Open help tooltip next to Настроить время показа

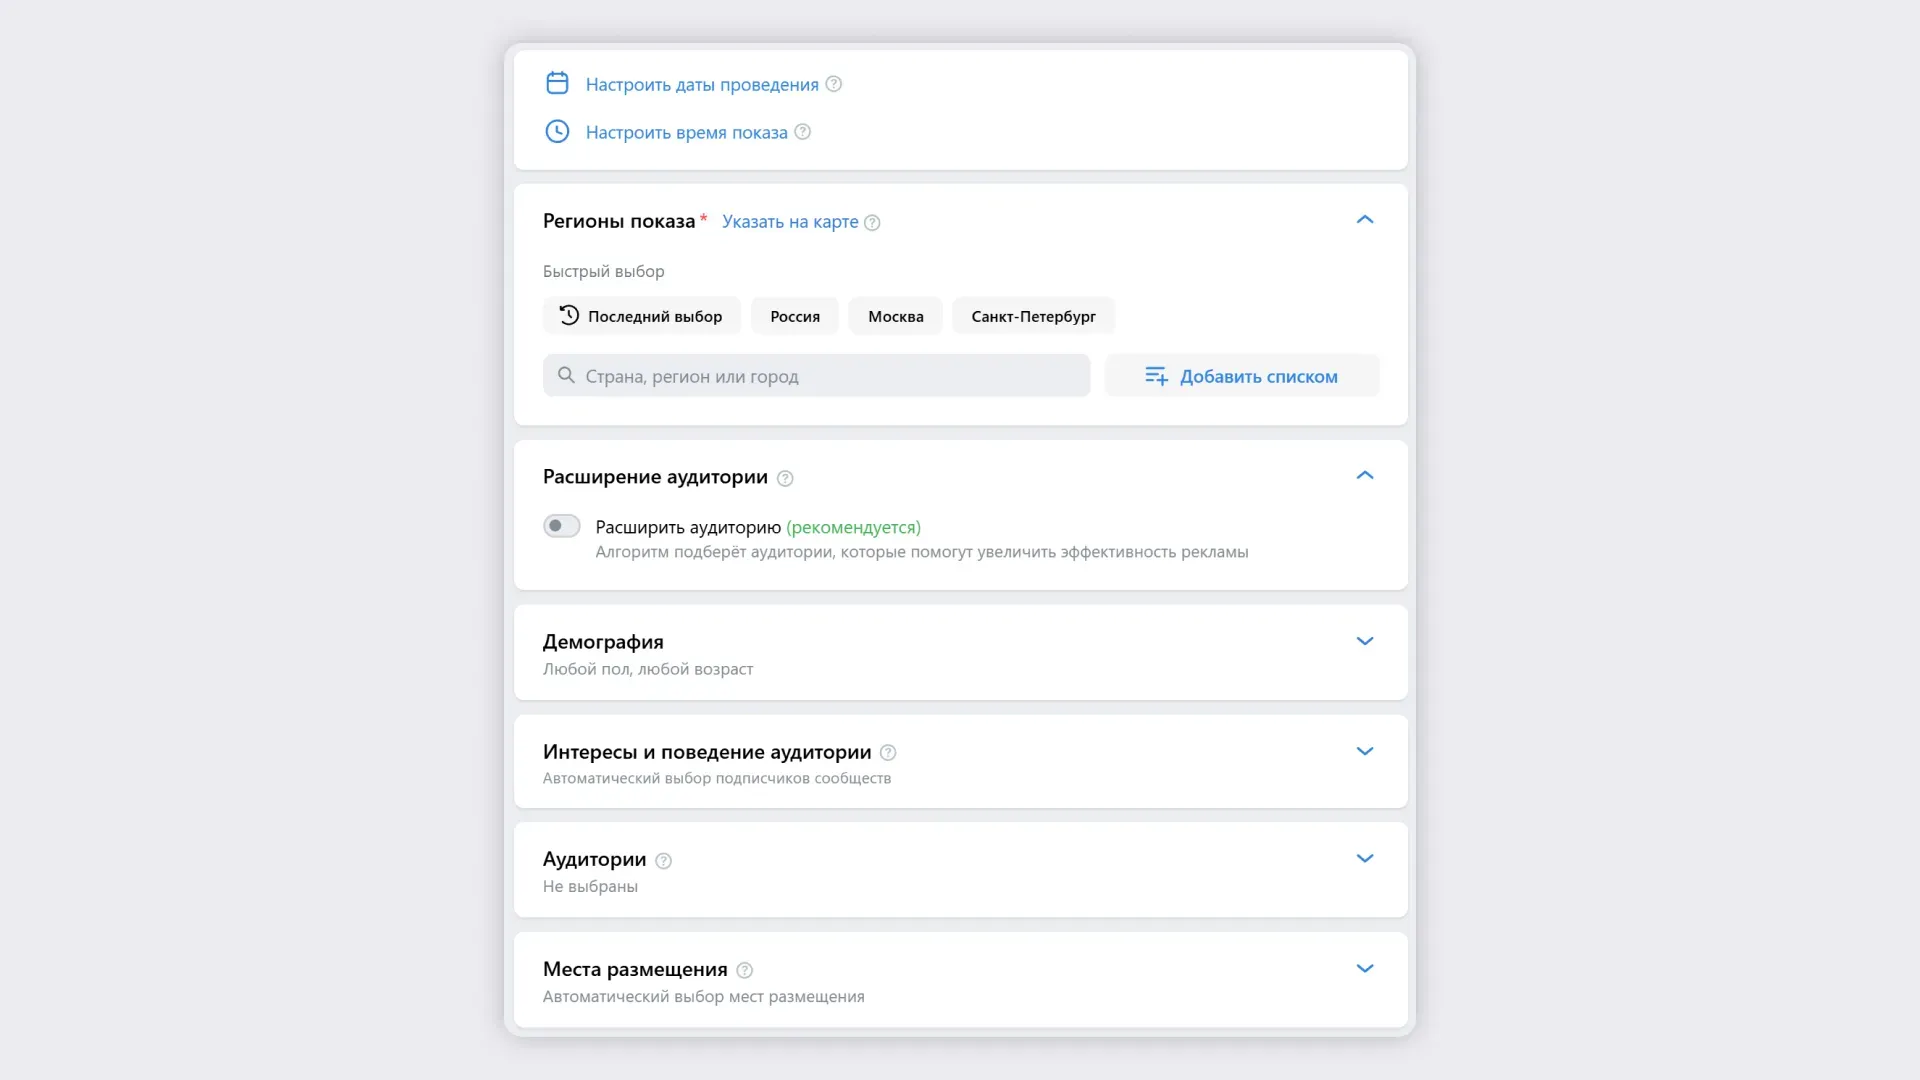(802, 132)
